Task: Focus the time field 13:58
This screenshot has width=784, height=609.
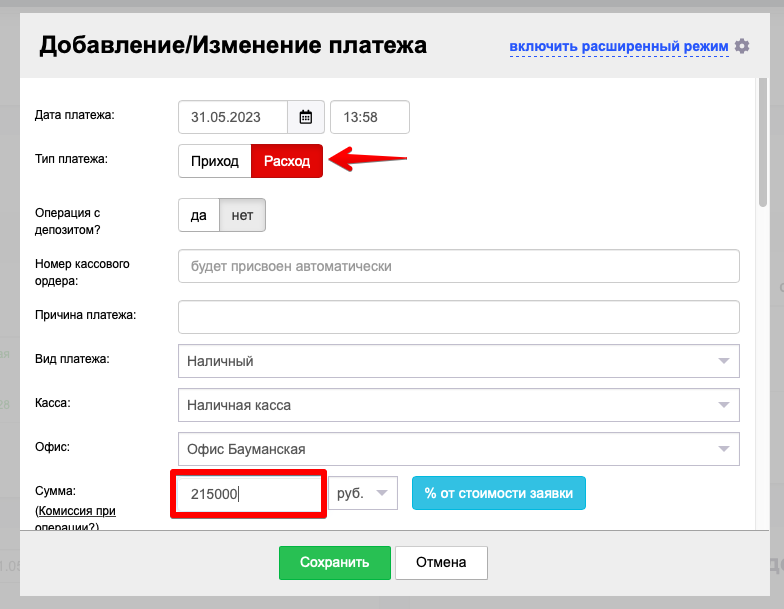Action: coord(370,117)
